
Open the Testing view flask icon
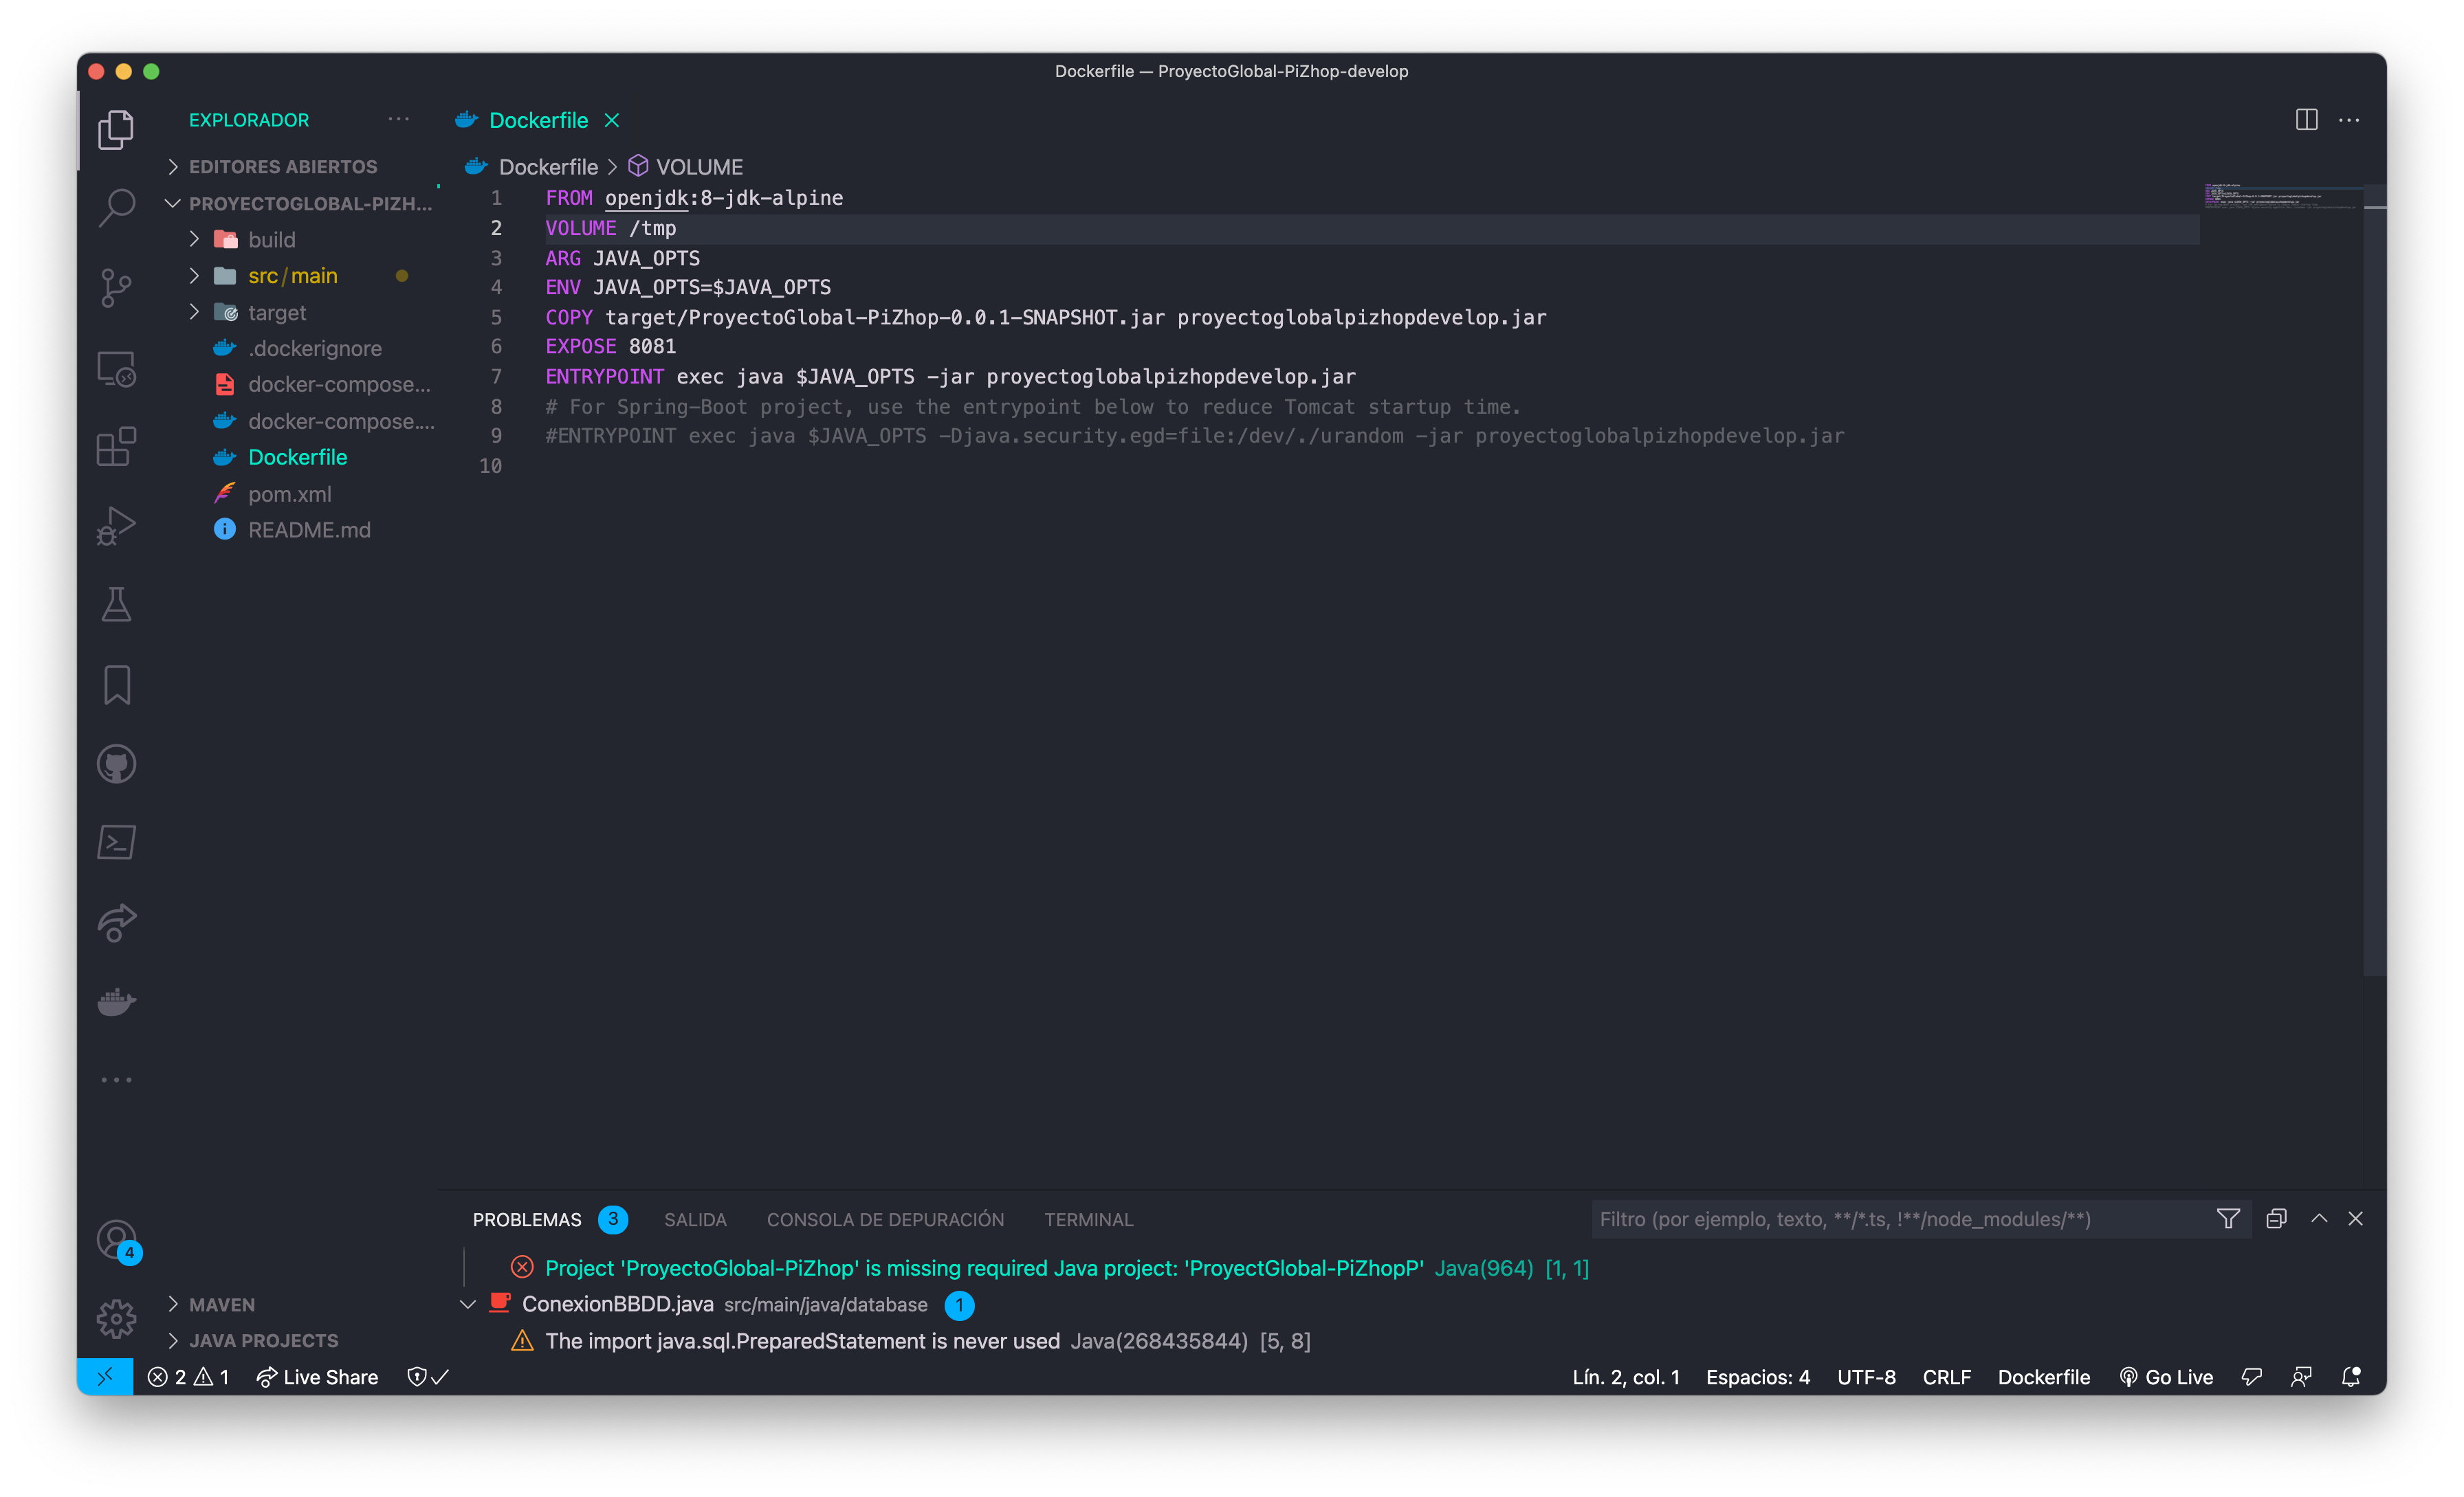pyautogui.click(x=116, y=604)
